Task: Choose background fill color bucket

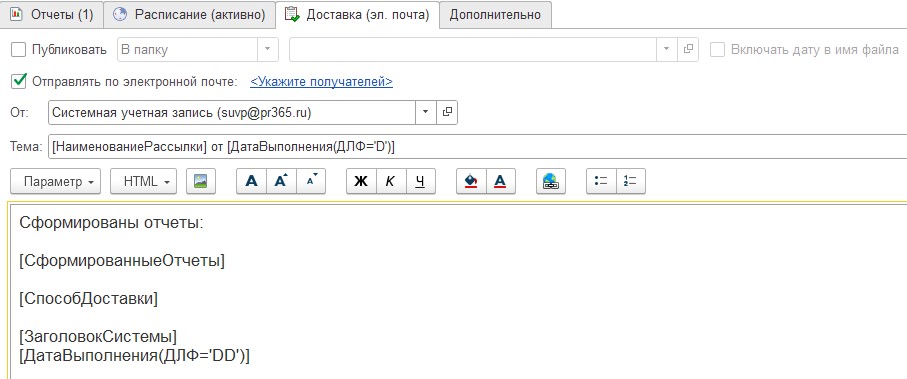Action: coord(471,181)
